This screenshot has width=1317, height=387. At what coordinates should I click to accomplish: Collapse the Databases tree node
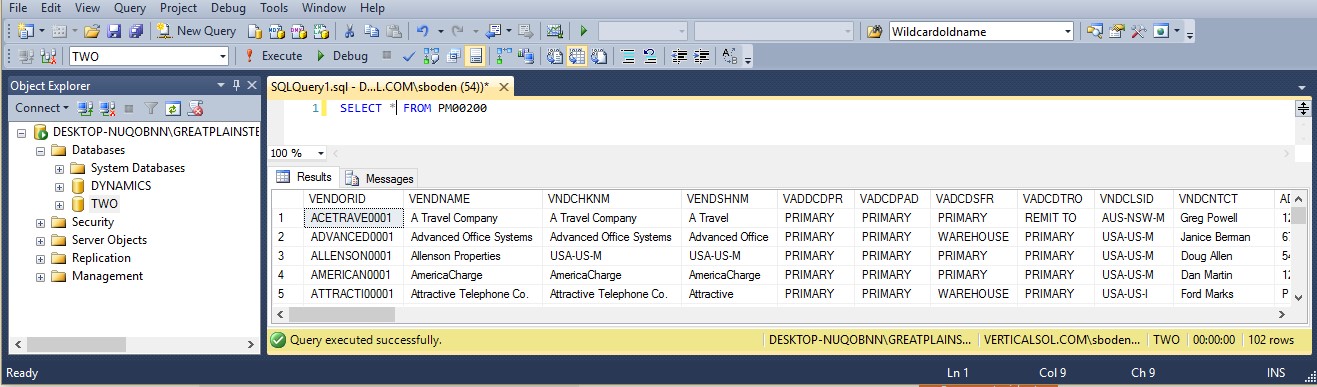pyautogui.click(x=40, y=150)
